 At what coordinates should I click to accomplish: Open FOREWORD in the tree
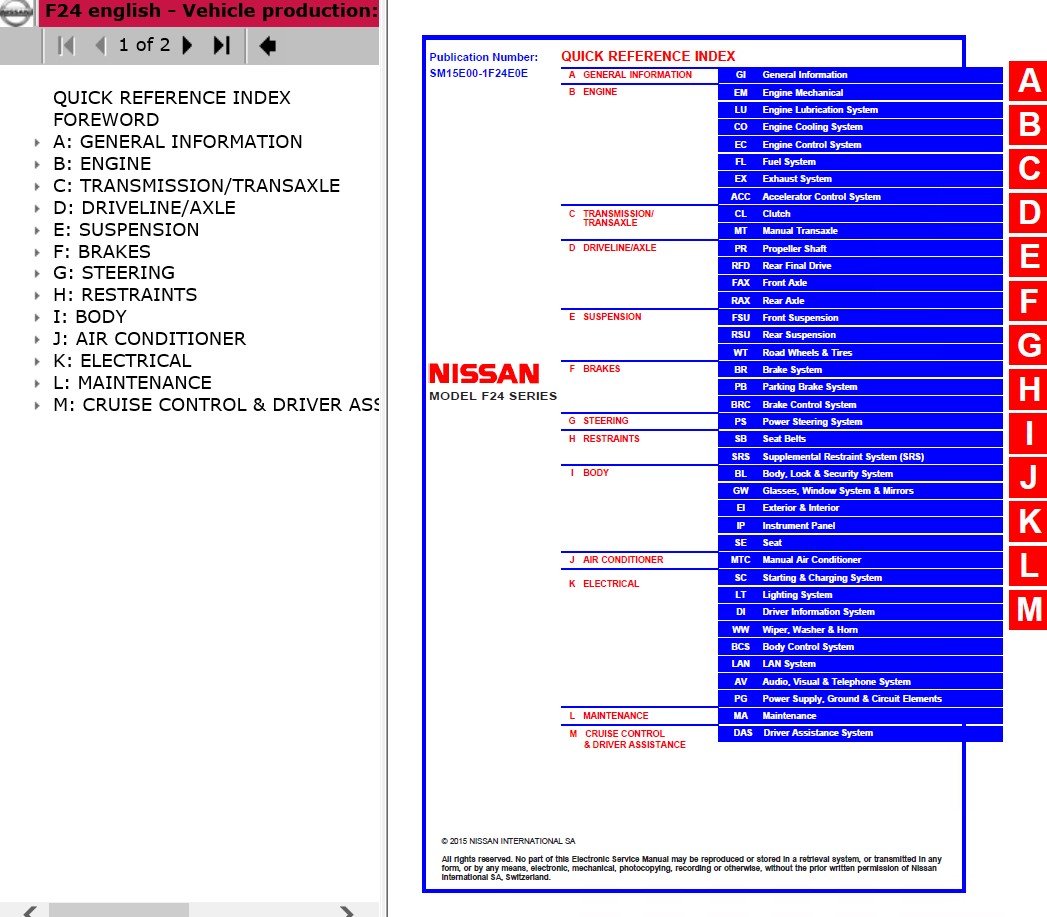(106, 120)
